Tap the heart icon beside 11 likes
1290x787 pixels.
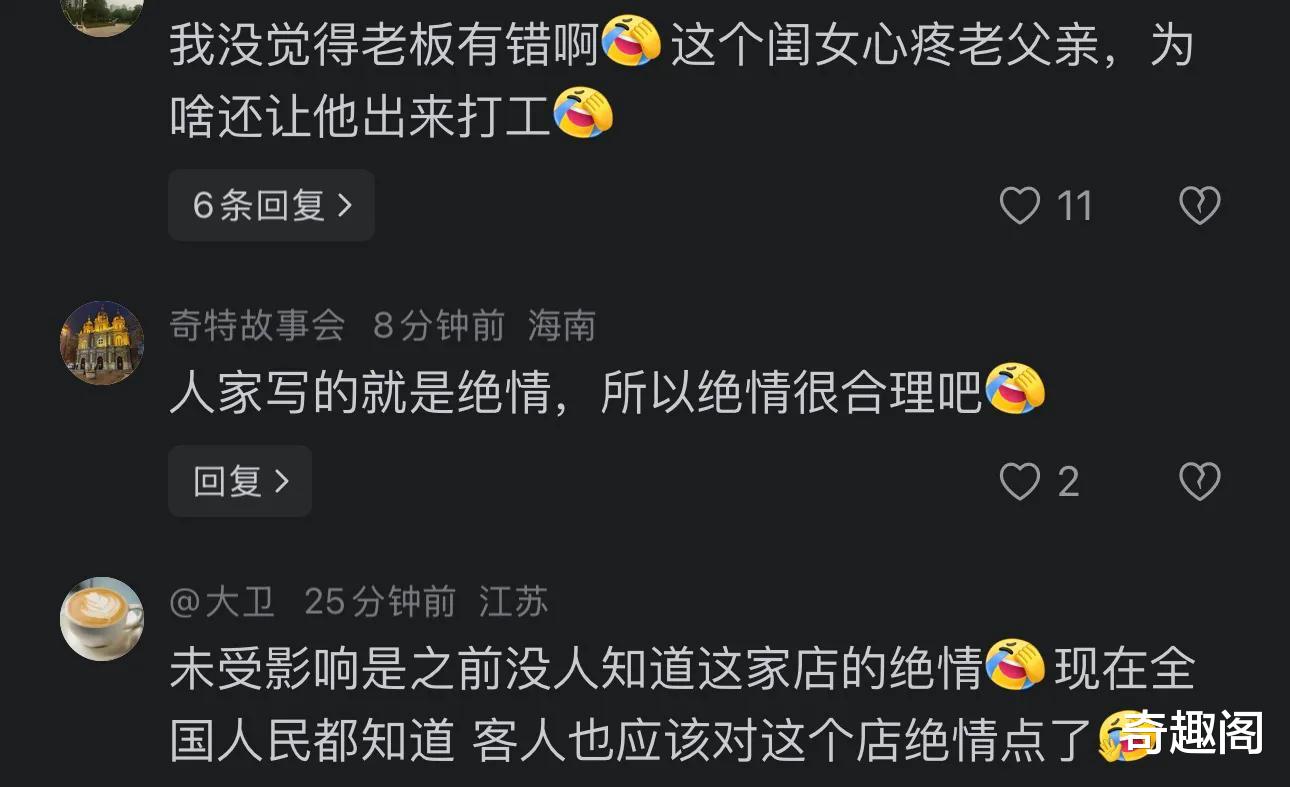1020,206
